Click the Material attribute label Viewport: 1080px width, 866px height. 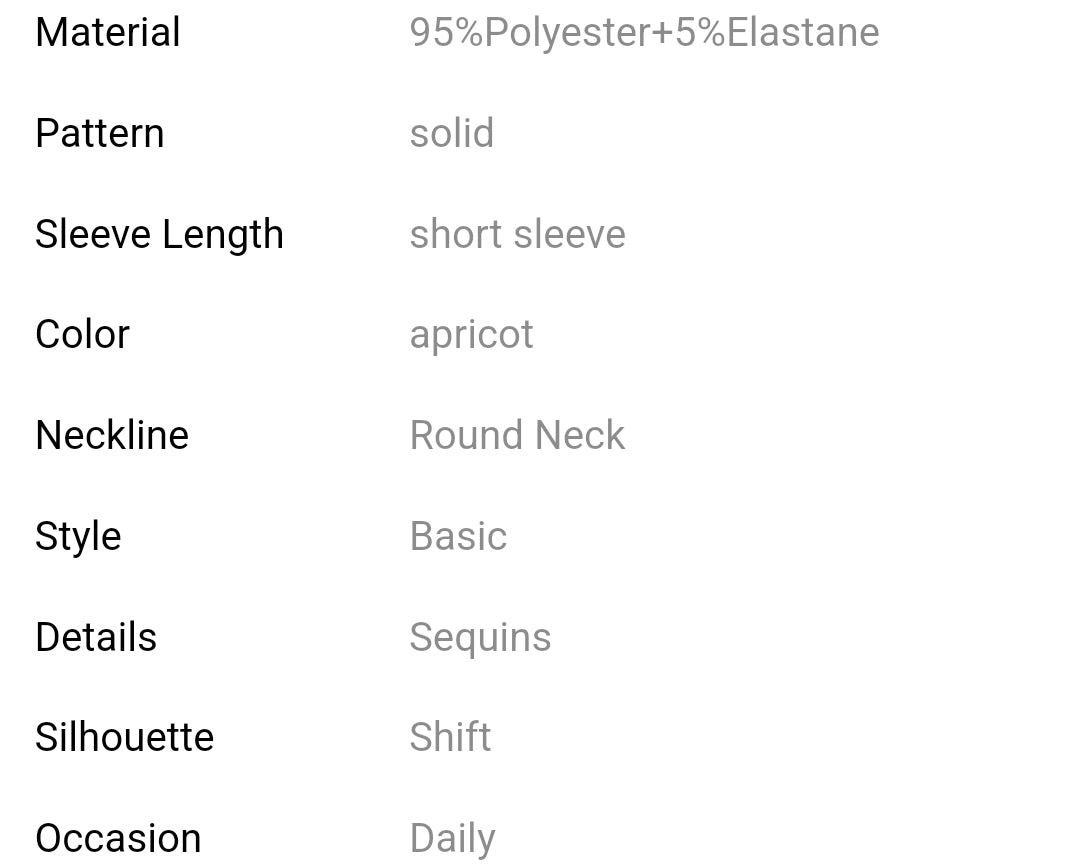(x=108, y=32)
